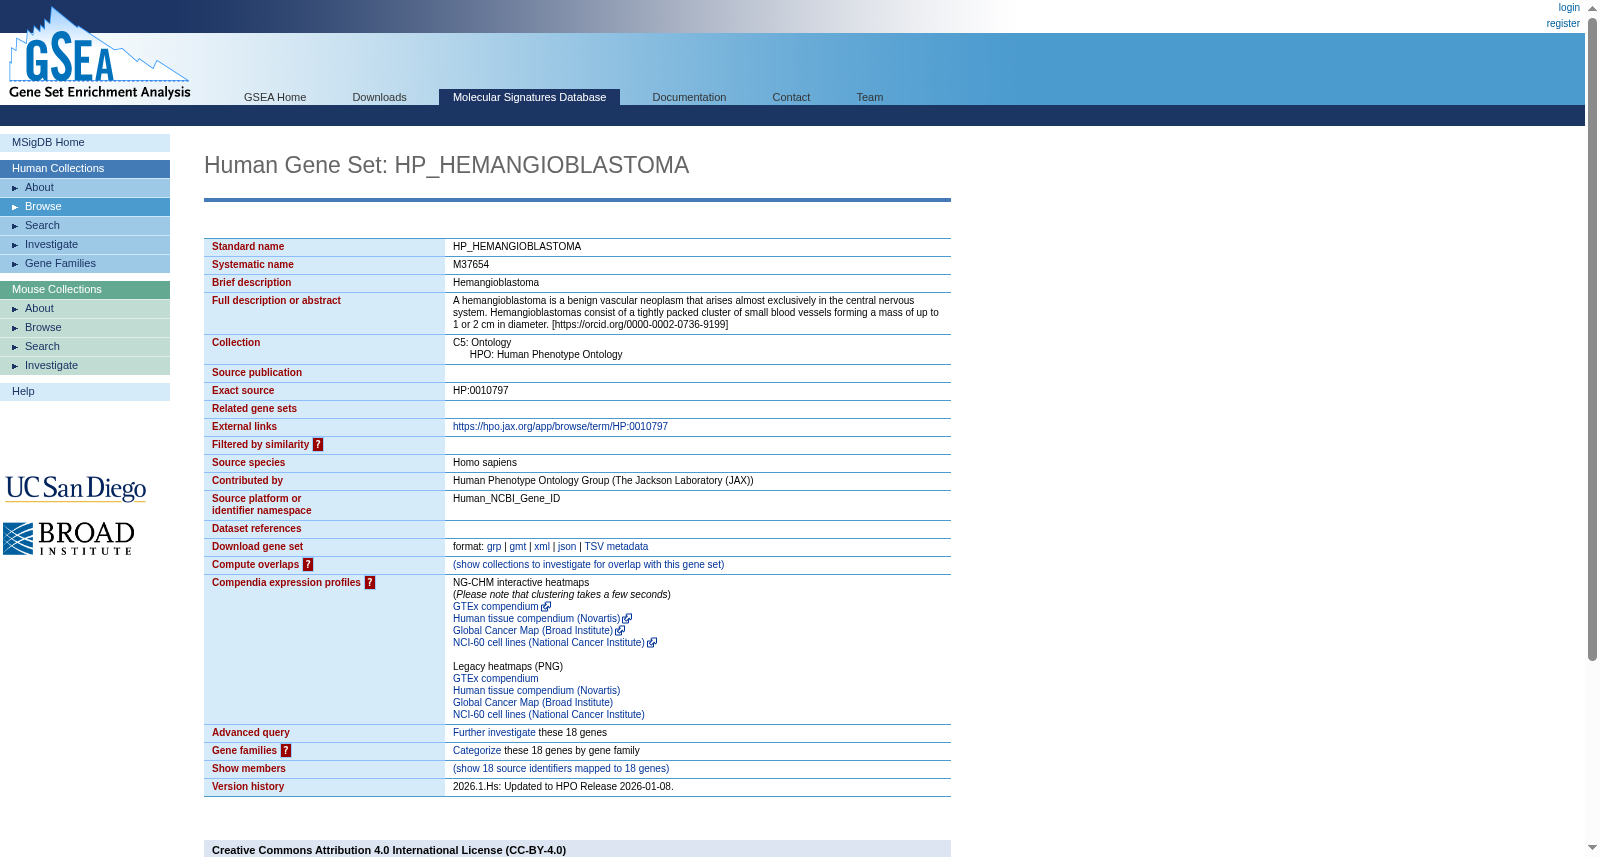The image size is (1600, 857).
Task: Click Further investigate link
Action: click(x=494, y=733)
